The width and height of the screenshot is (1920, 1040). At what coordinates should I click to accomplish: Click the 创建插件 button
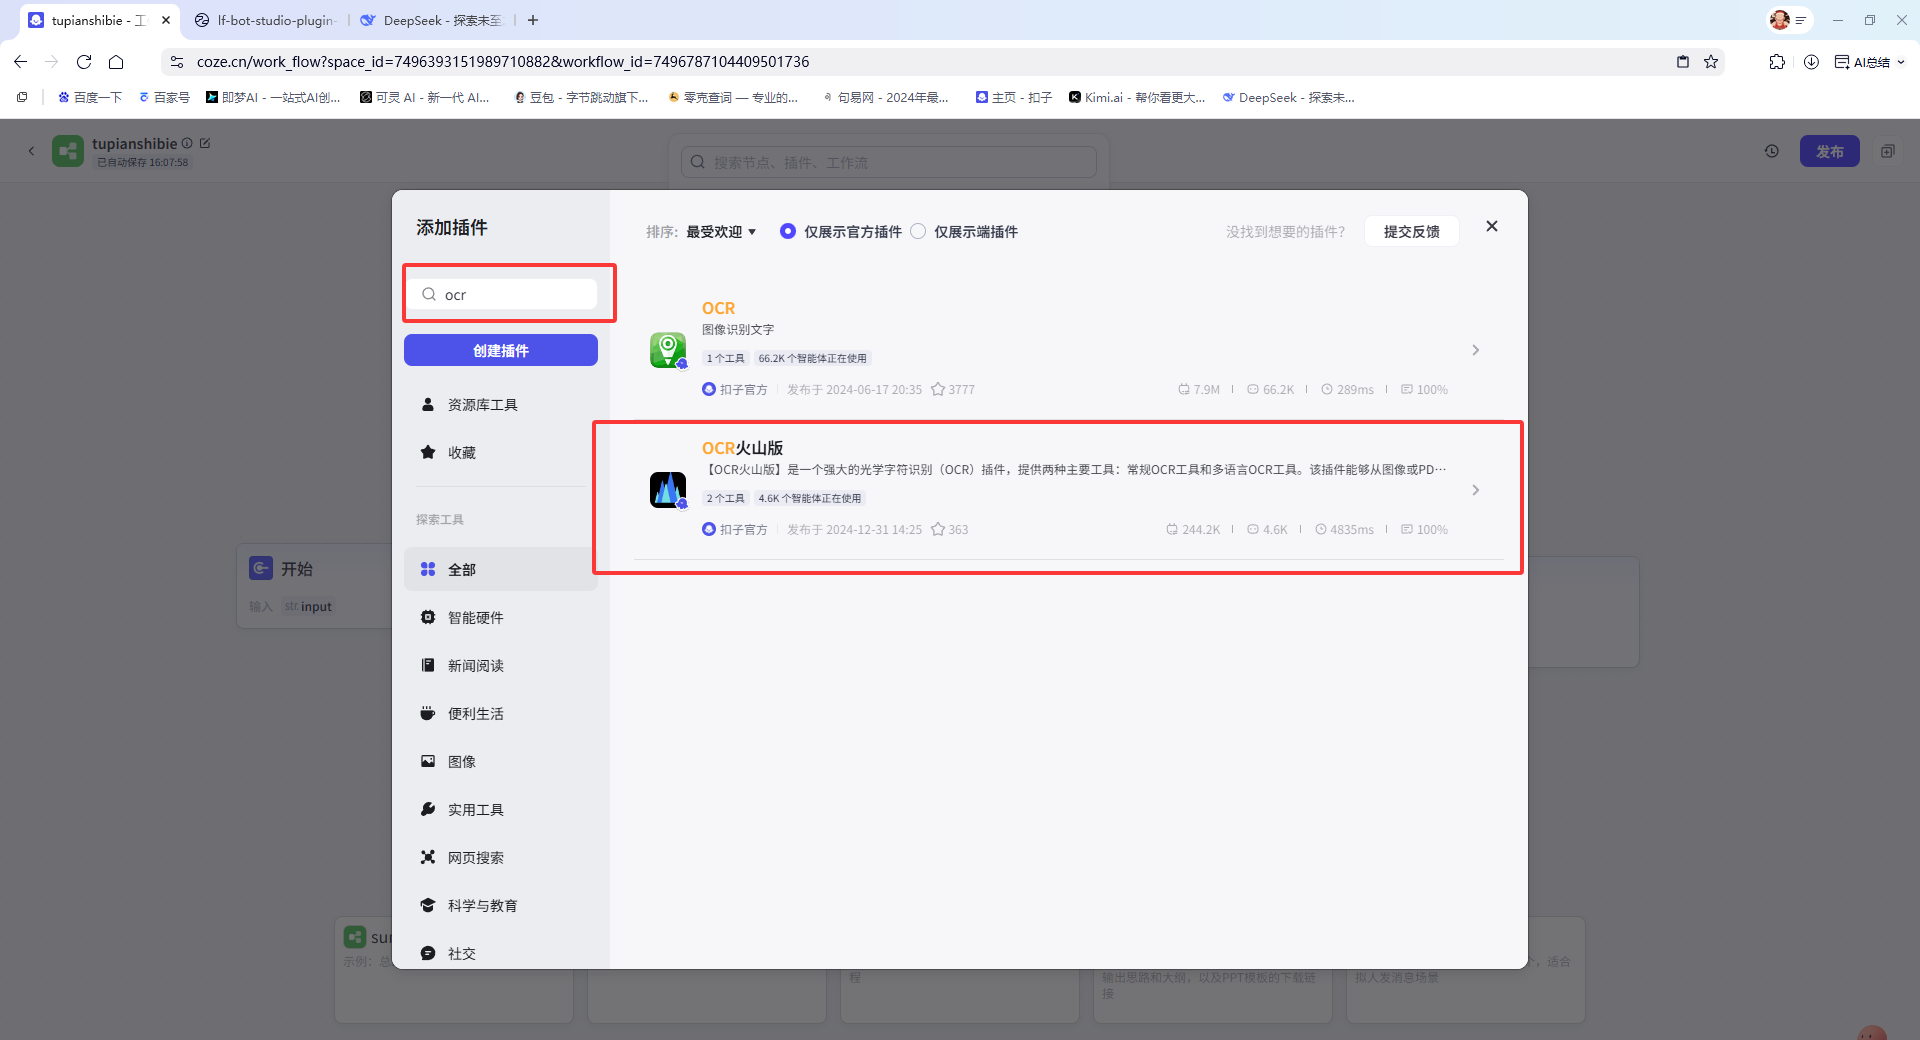pyautogui.click(x=501, y=350)
